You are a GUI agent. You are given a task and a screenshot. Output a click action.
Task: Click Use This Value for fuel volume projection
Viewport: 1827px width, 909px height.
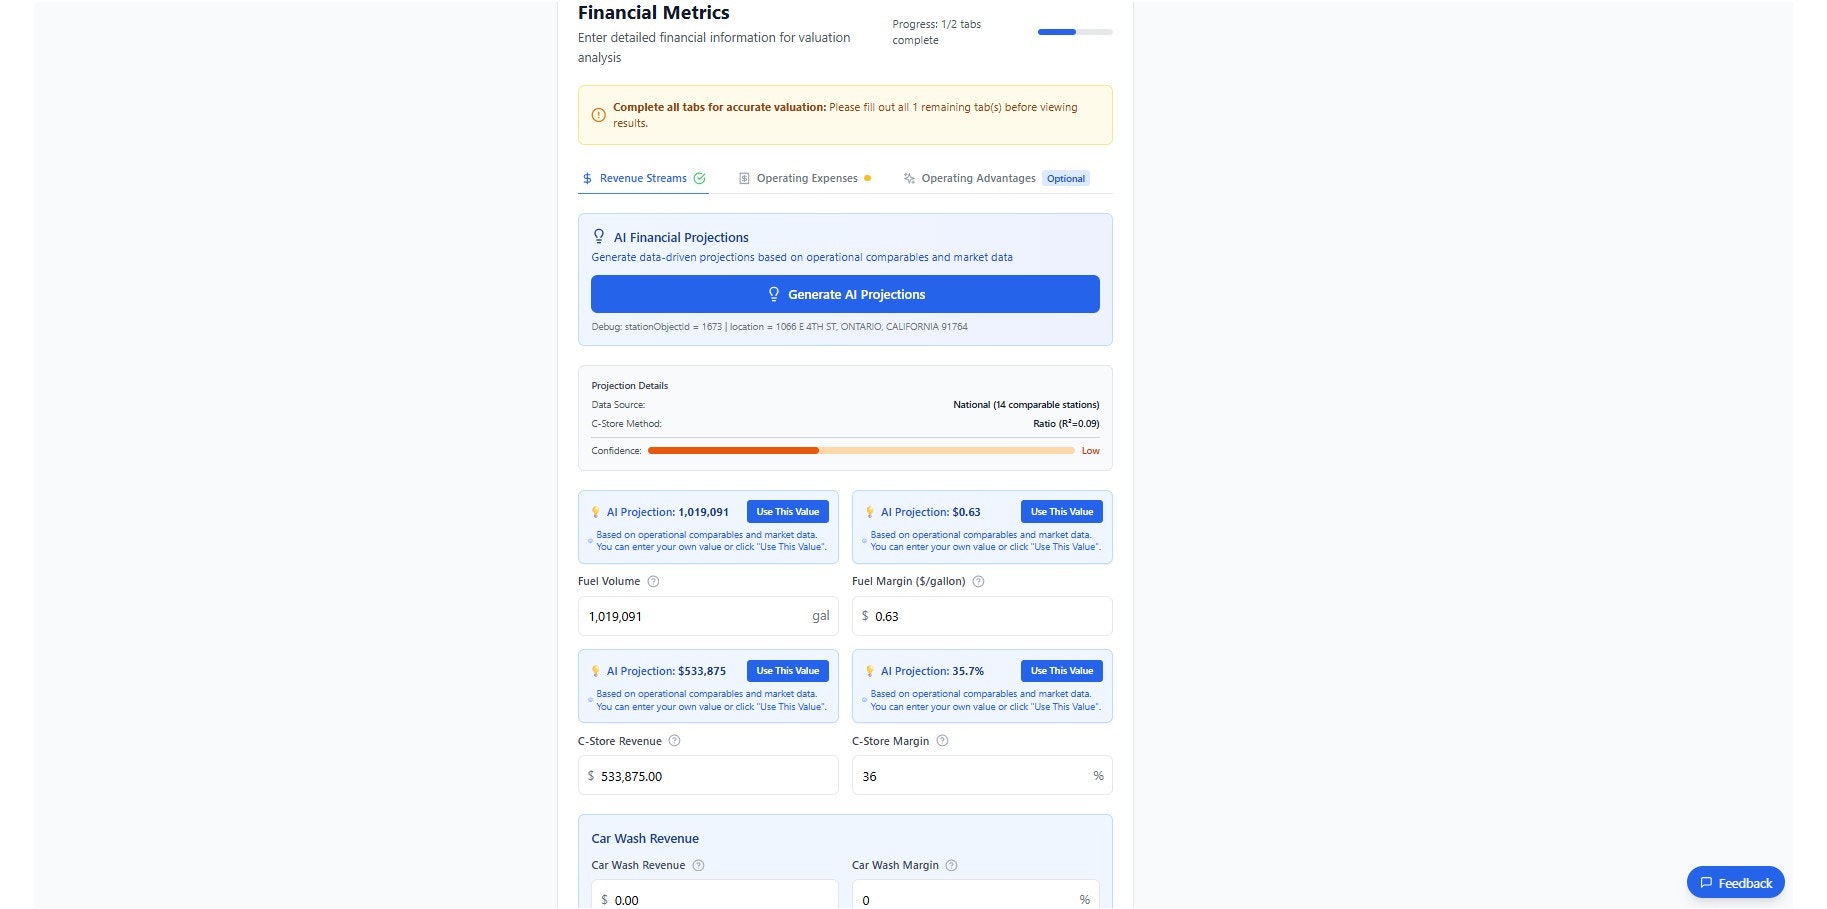(x=787, y=511)
